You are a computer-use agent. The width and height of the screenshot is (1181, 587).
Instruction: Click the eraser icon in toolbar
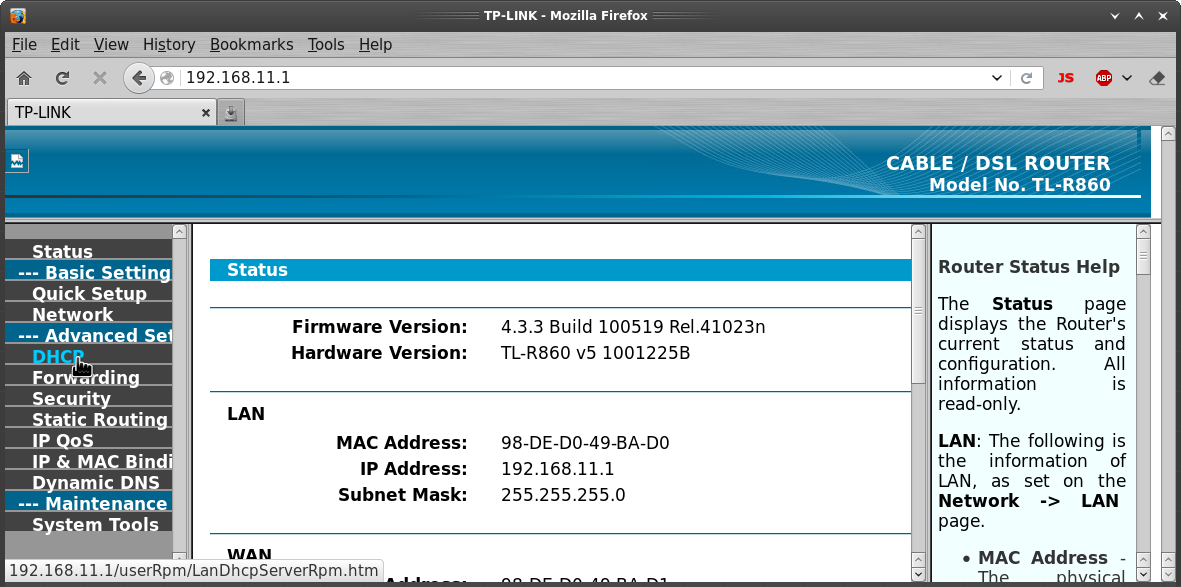click(1158, 78)
